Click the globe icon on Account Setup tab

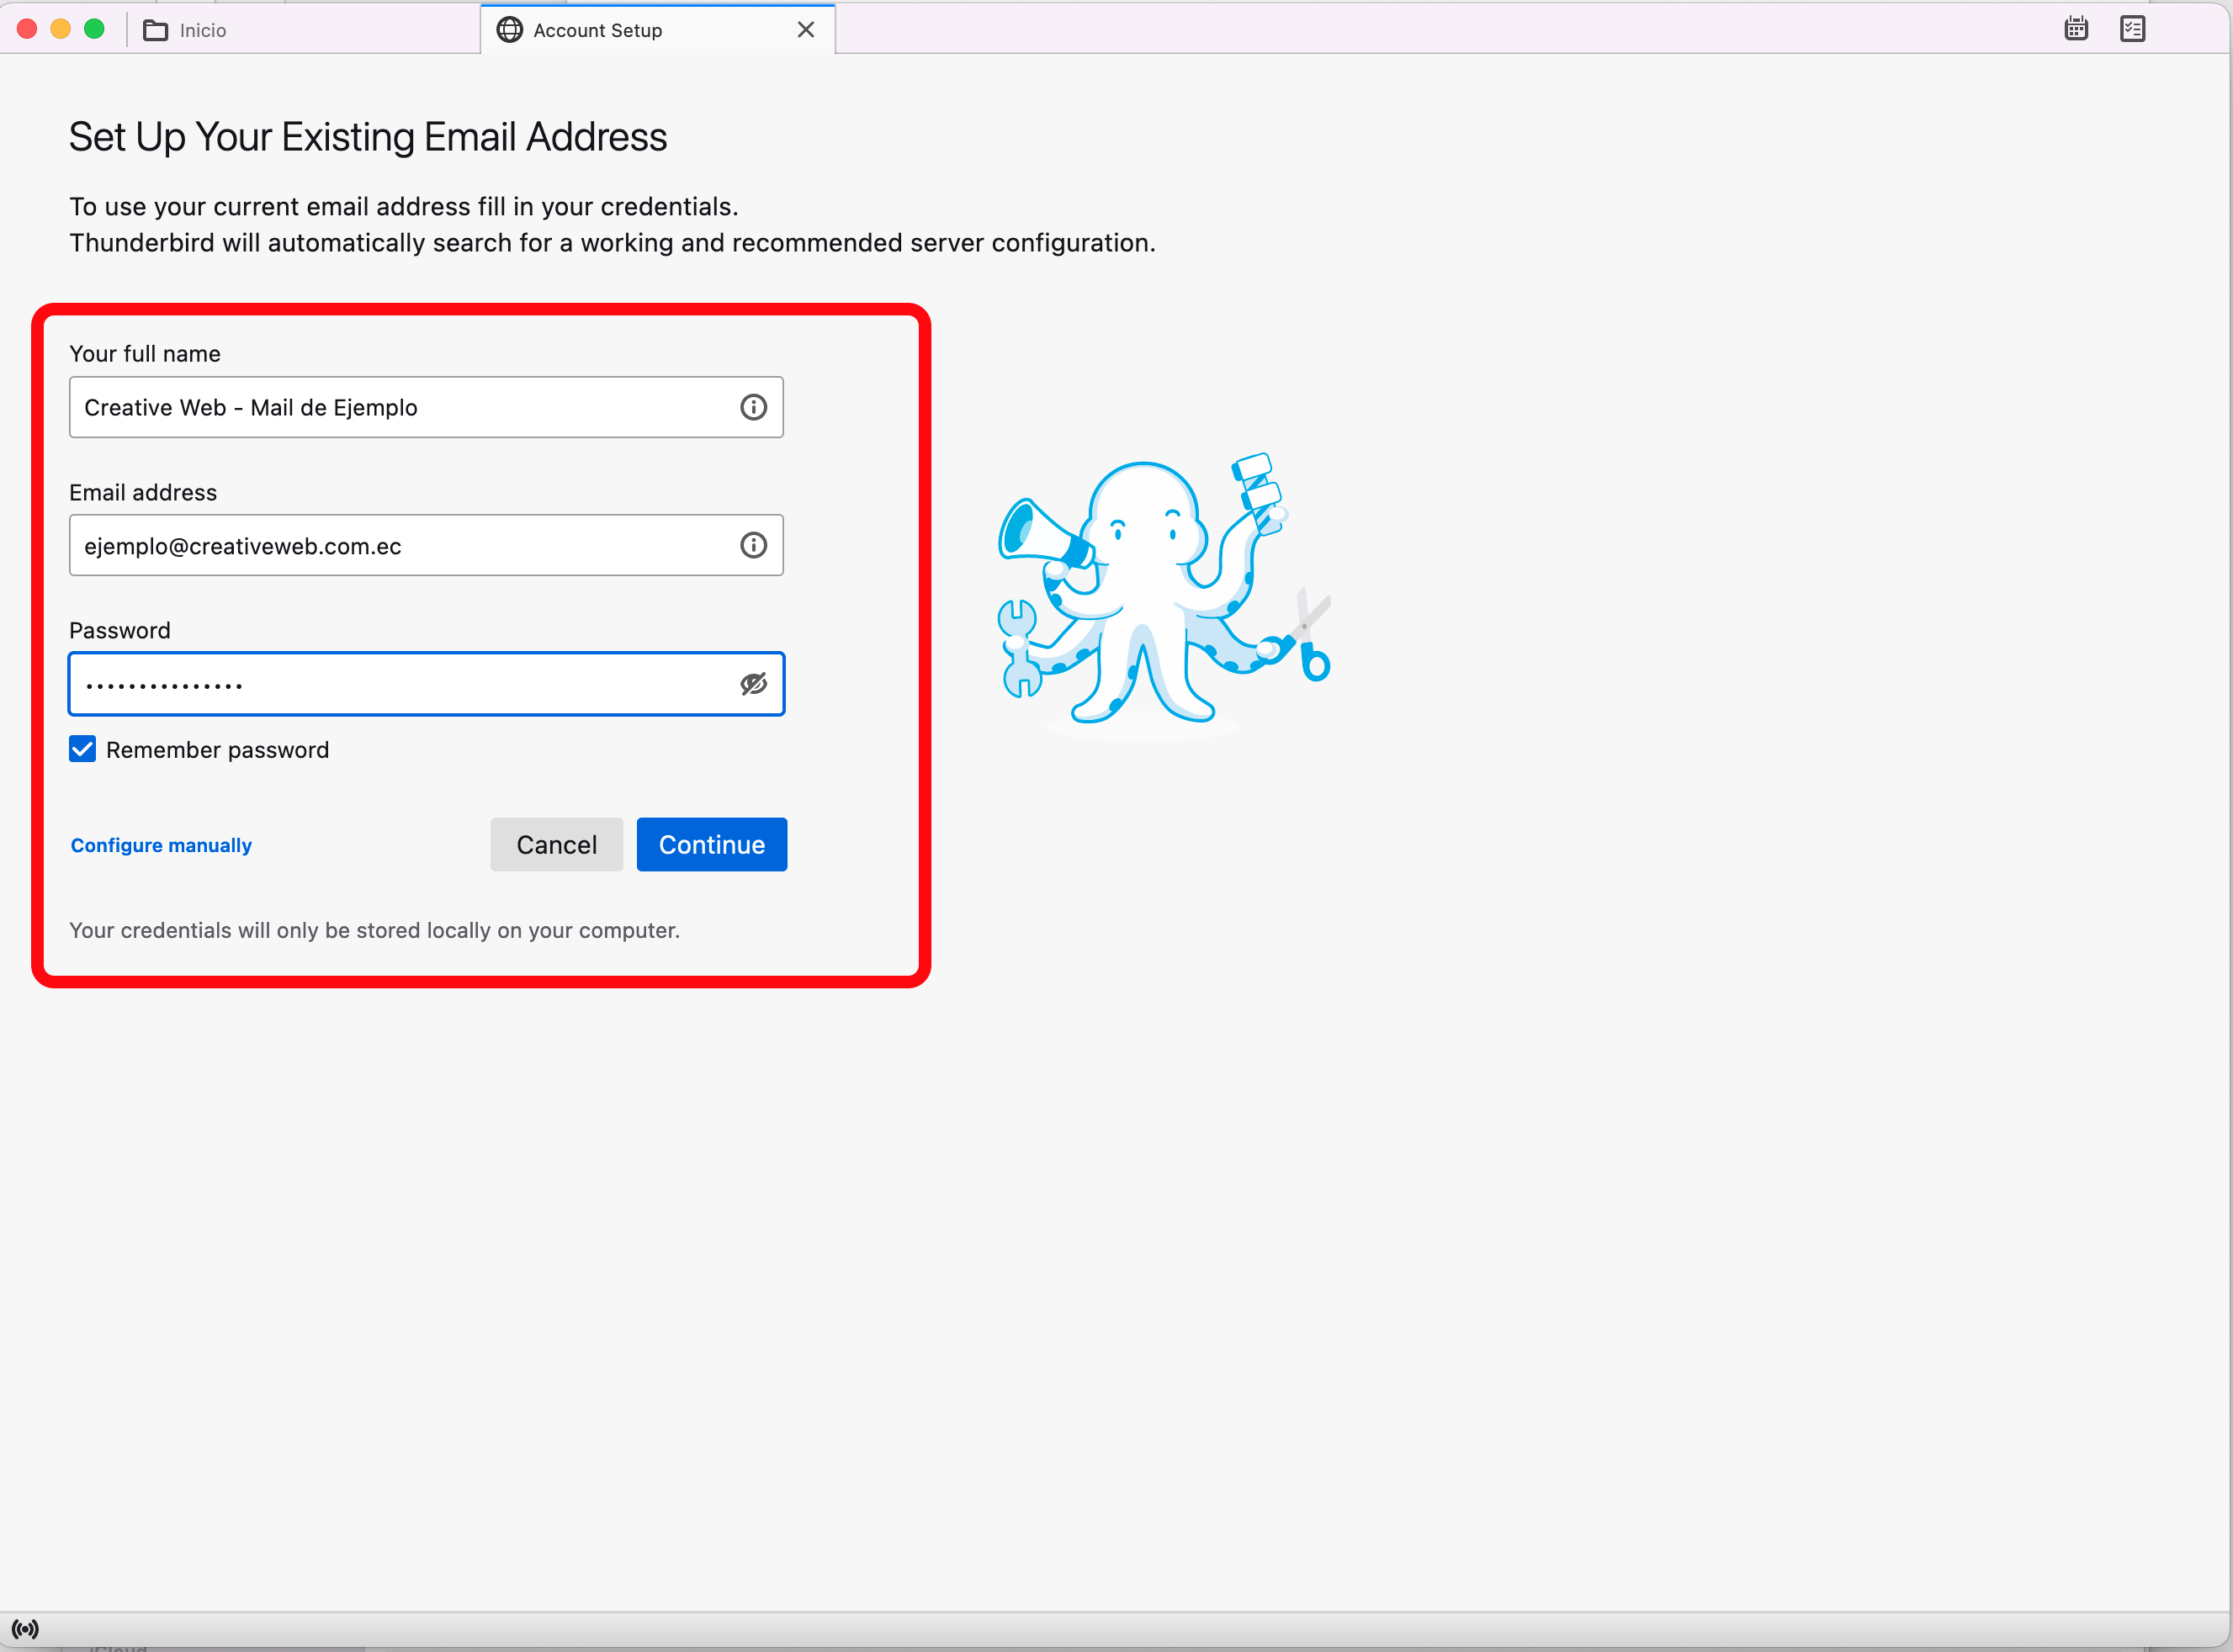(509, 30)
